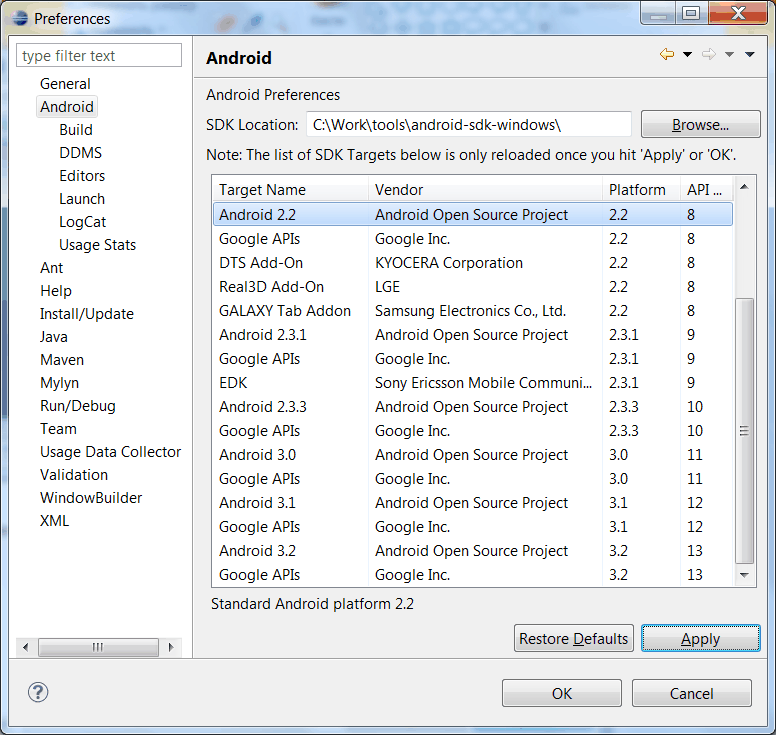The image size is (776, 735).
Task: Open the Usage Stats preferences page
Action: [x=97, y=245]
